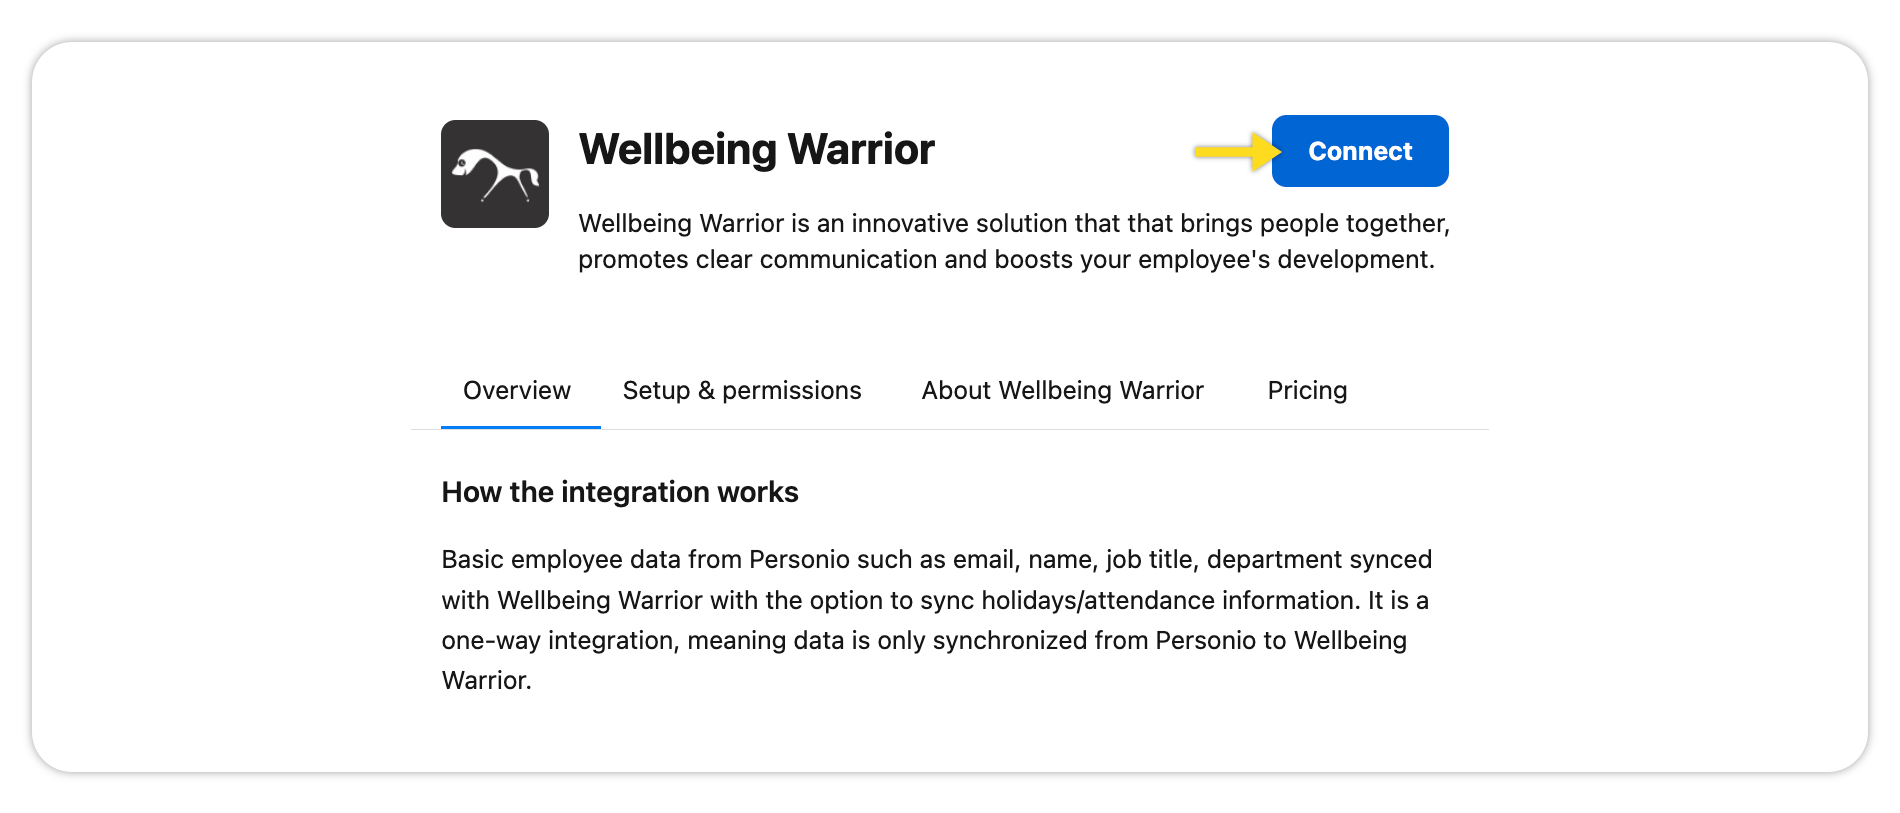
Task: Click "department synced" in the integration text
Action: pos(1319,559)
